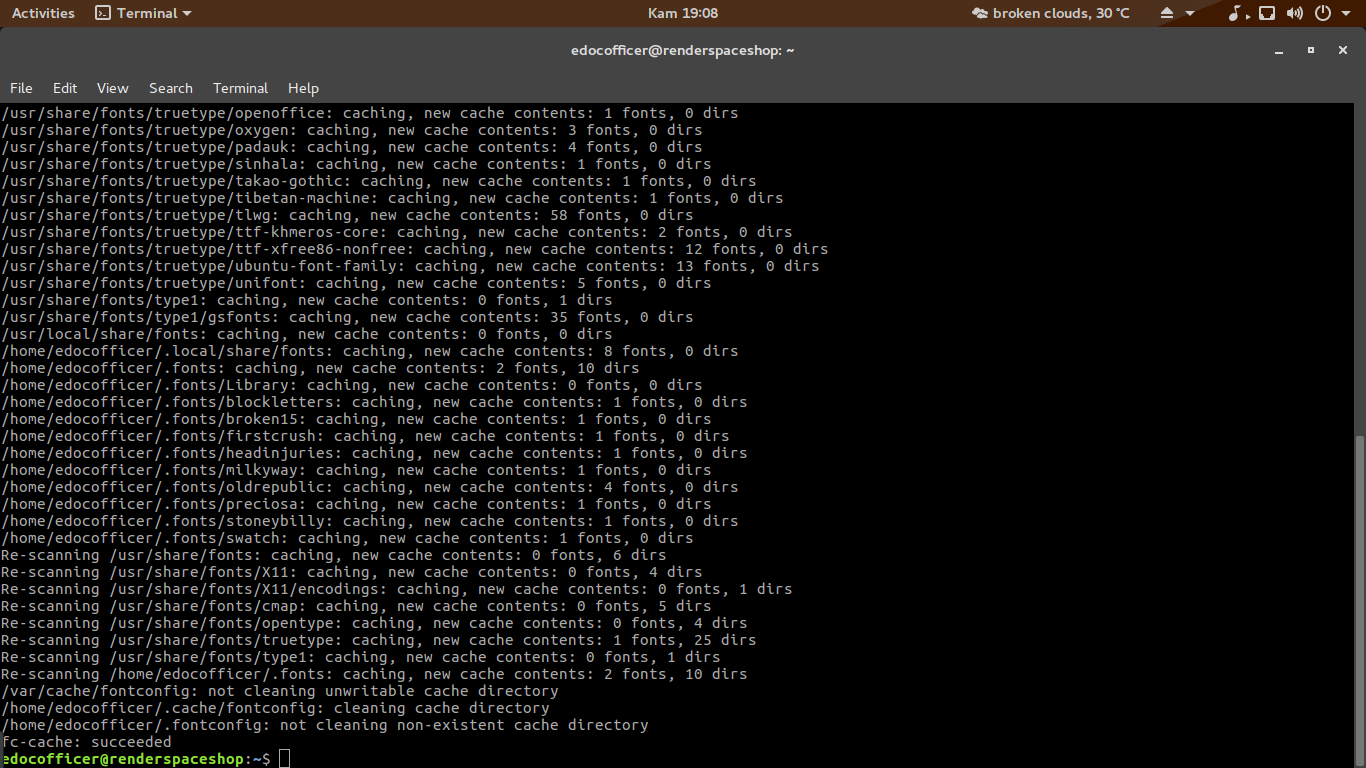The image size is (1366, 768).
Task: Click the music note icon in top bar
Action: coord(1235,13)
